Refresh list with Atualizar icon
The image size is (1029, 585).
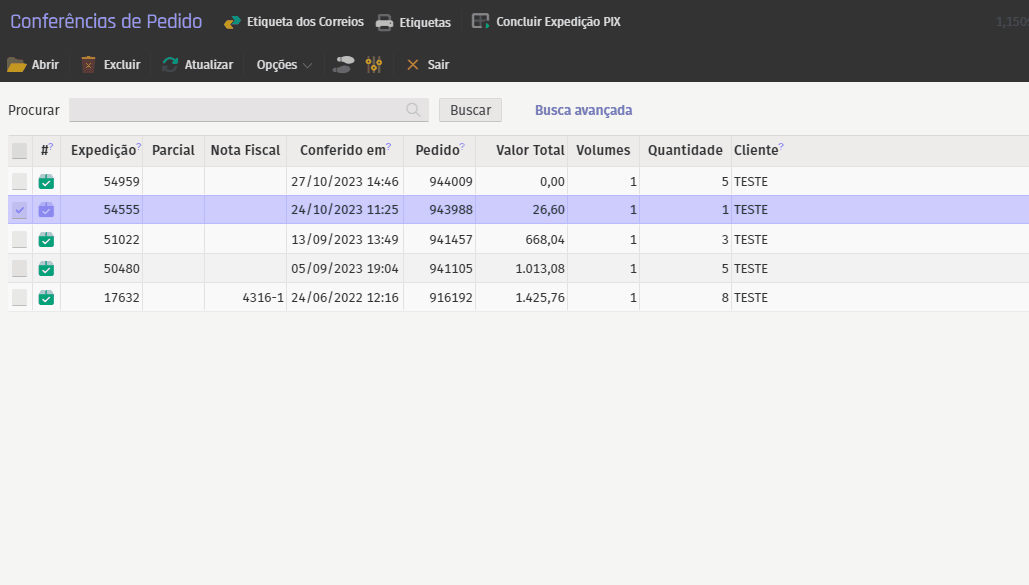[170, 65]
